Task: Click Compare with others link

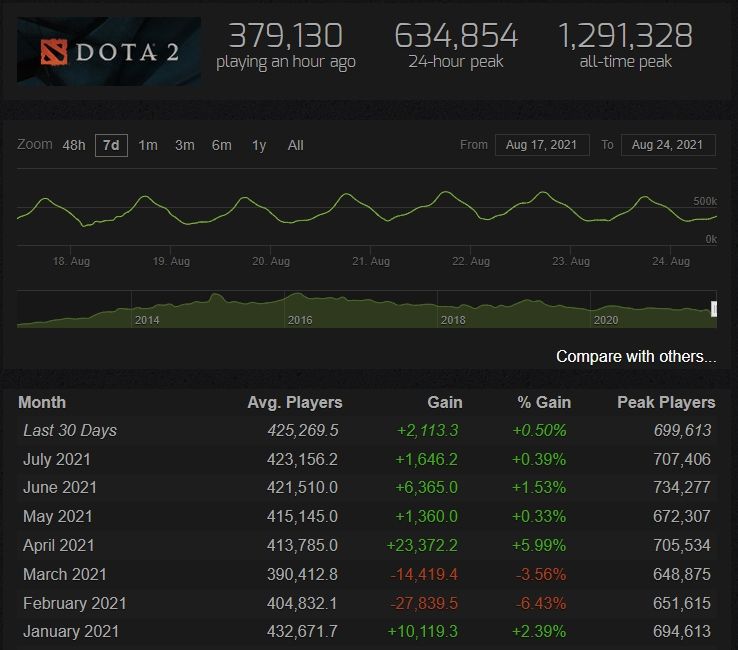Action: tap(636, 356)
